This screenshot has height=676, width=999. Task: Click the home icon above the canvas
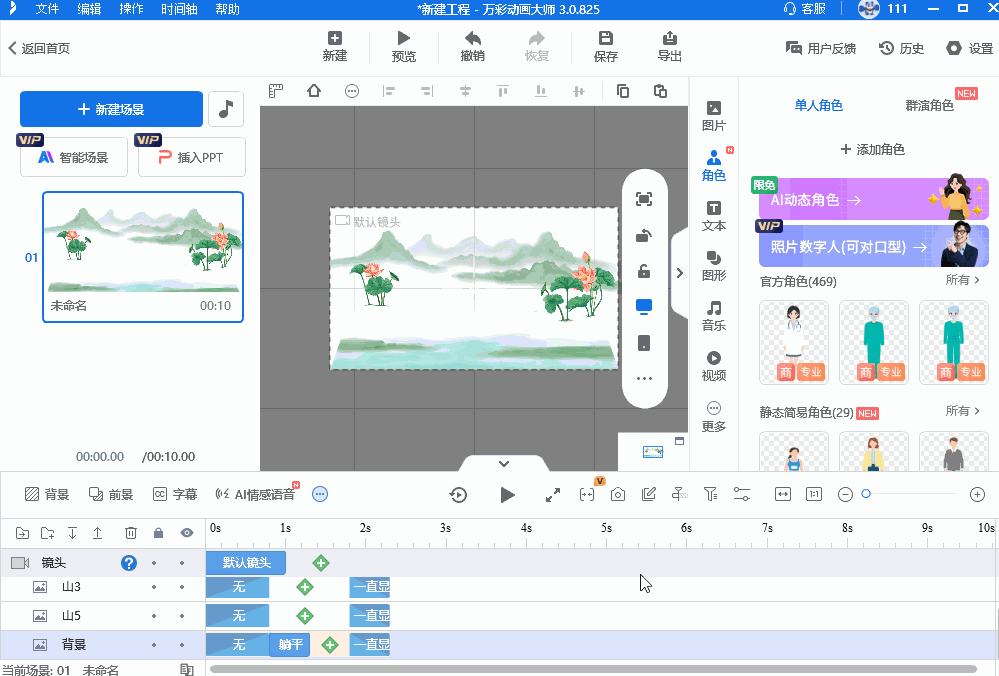[314, 91]
